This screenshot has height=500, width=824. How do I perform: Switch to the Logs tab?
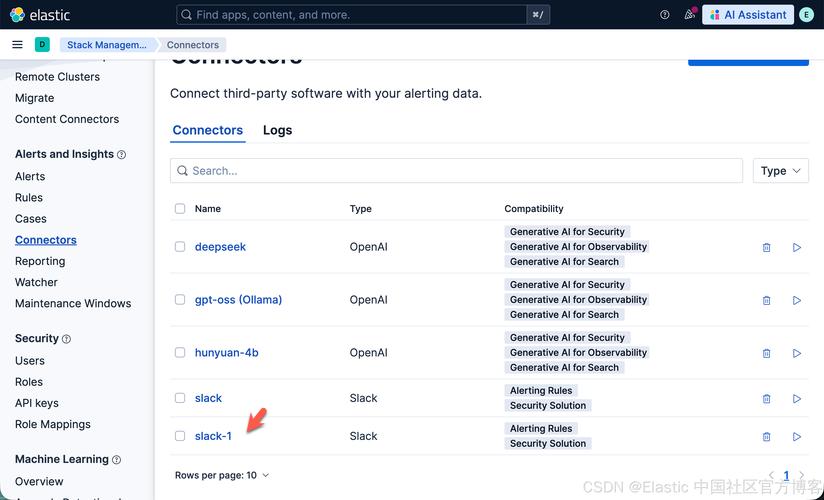(277, 131)
